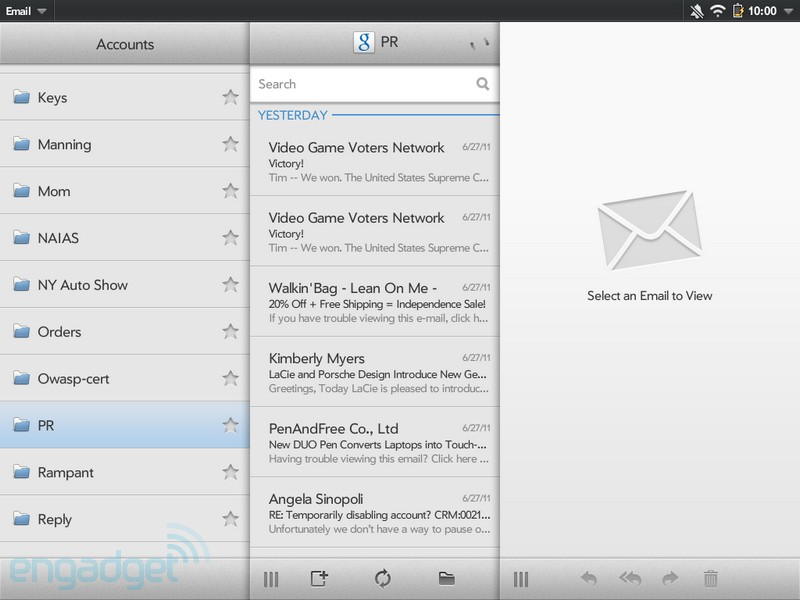Click in the Search field
Screen dimensions: 800x600
374,84
